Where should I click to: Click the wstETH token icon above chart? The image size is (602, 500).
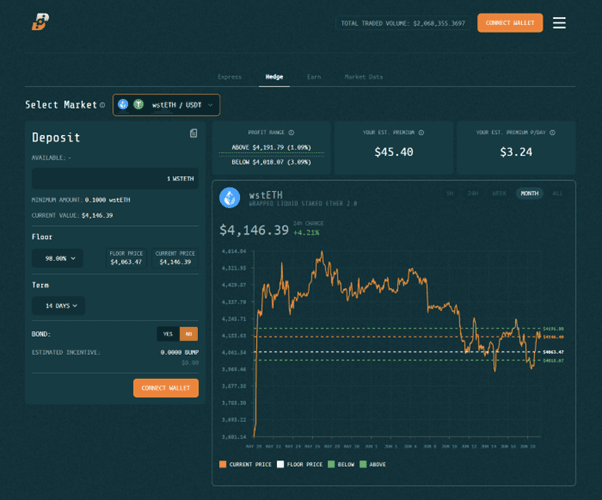click(231, 197)
